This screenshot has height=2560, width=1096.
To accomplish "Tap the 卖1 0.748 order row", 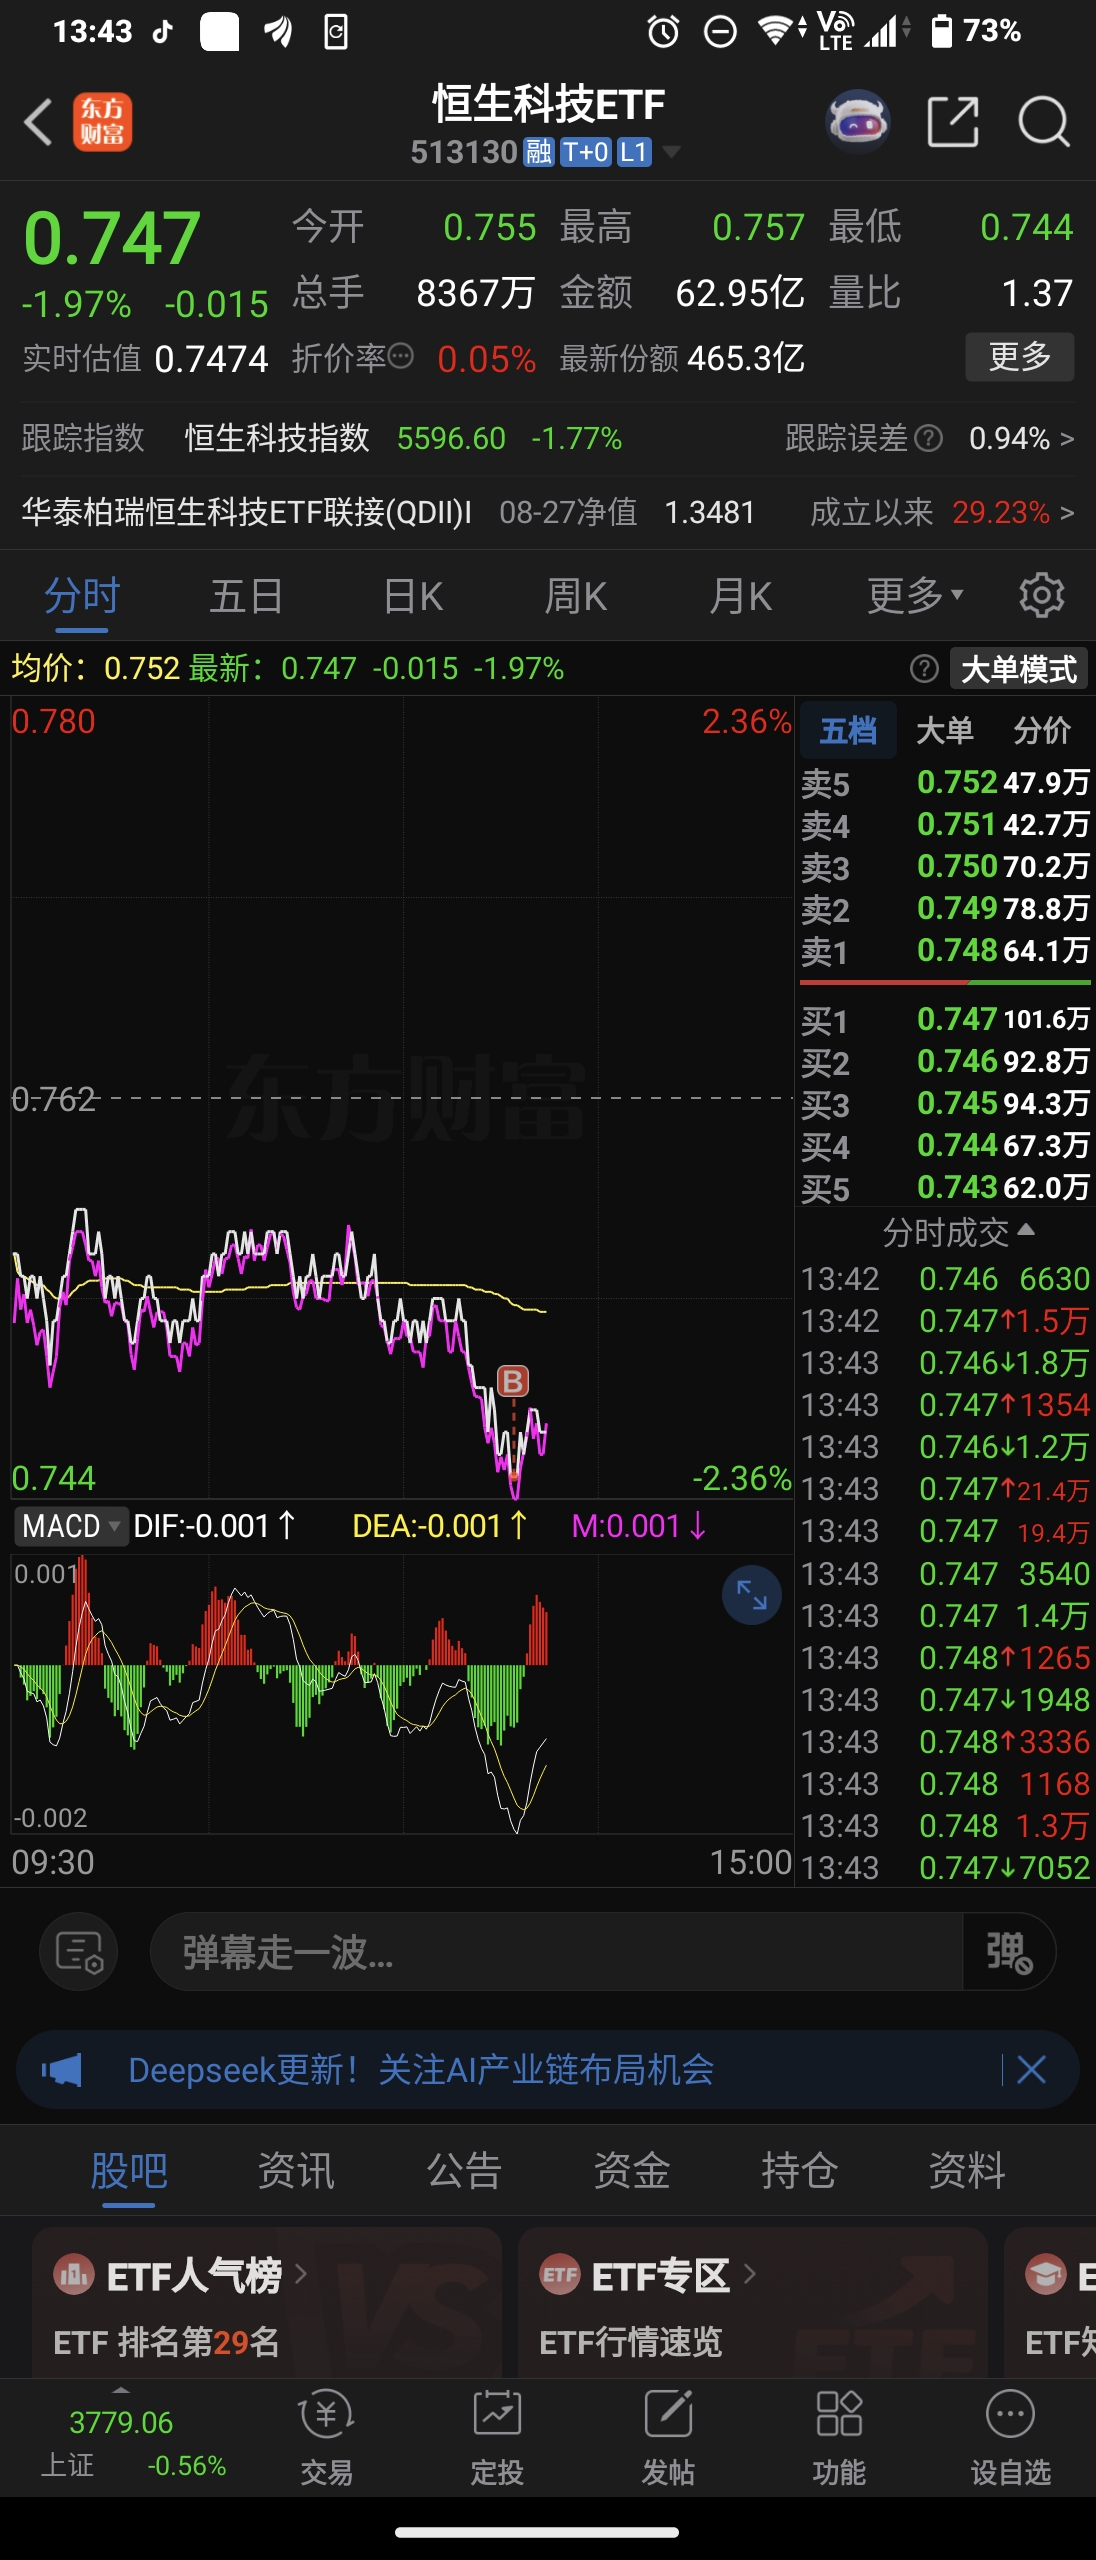I will tap(945, 951).
